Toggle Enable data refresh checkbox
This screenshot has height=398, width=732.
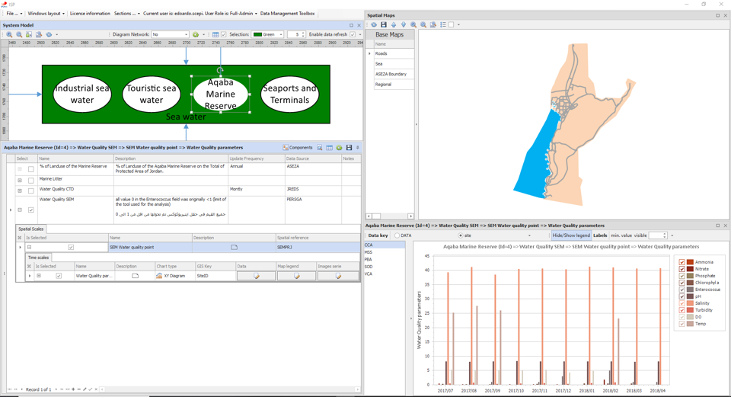tap(352, 35)
